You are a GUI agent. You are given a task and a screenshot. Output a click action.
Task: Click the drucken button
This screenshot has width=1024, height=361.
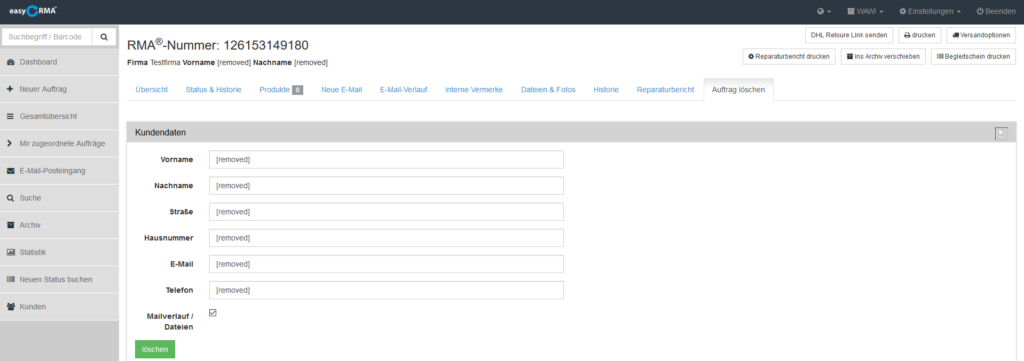[920, 35]
